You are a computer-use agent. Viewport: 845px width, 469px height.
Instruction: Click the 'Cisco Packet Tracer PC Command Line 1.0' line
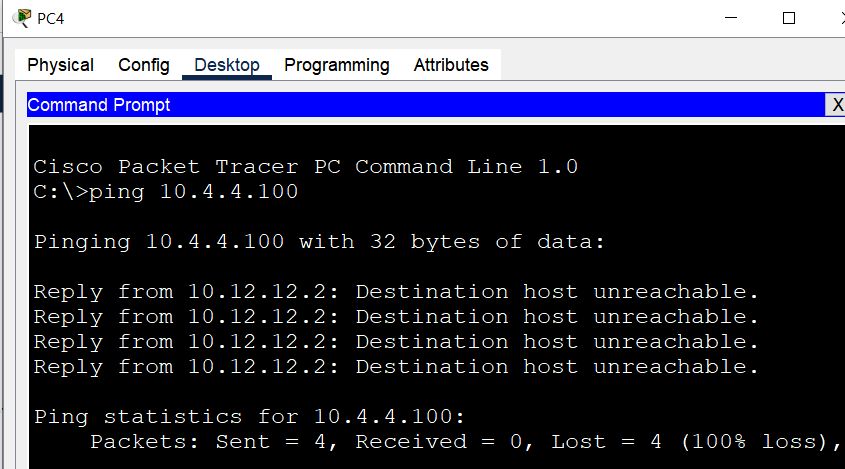(x=306, y=167)
